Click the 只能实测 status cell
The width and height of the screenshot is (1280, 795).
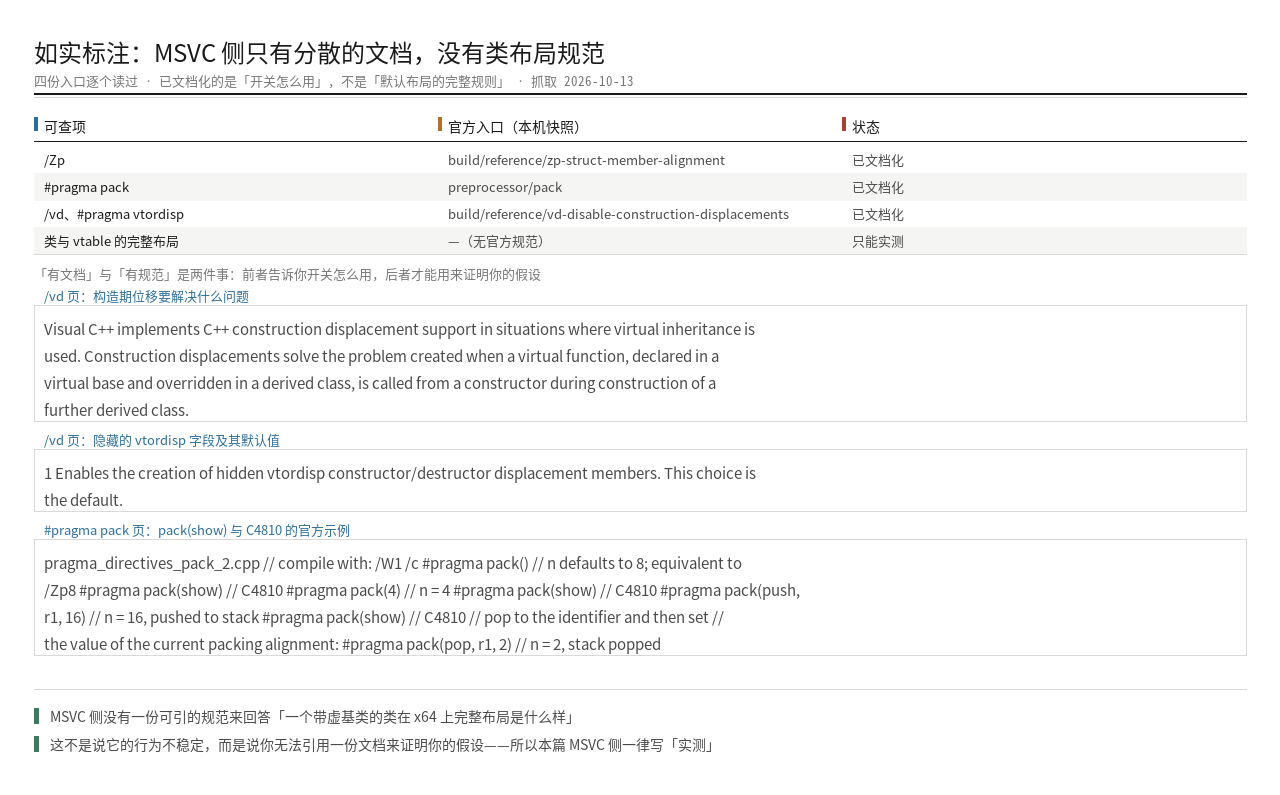(x=878, y=241)
